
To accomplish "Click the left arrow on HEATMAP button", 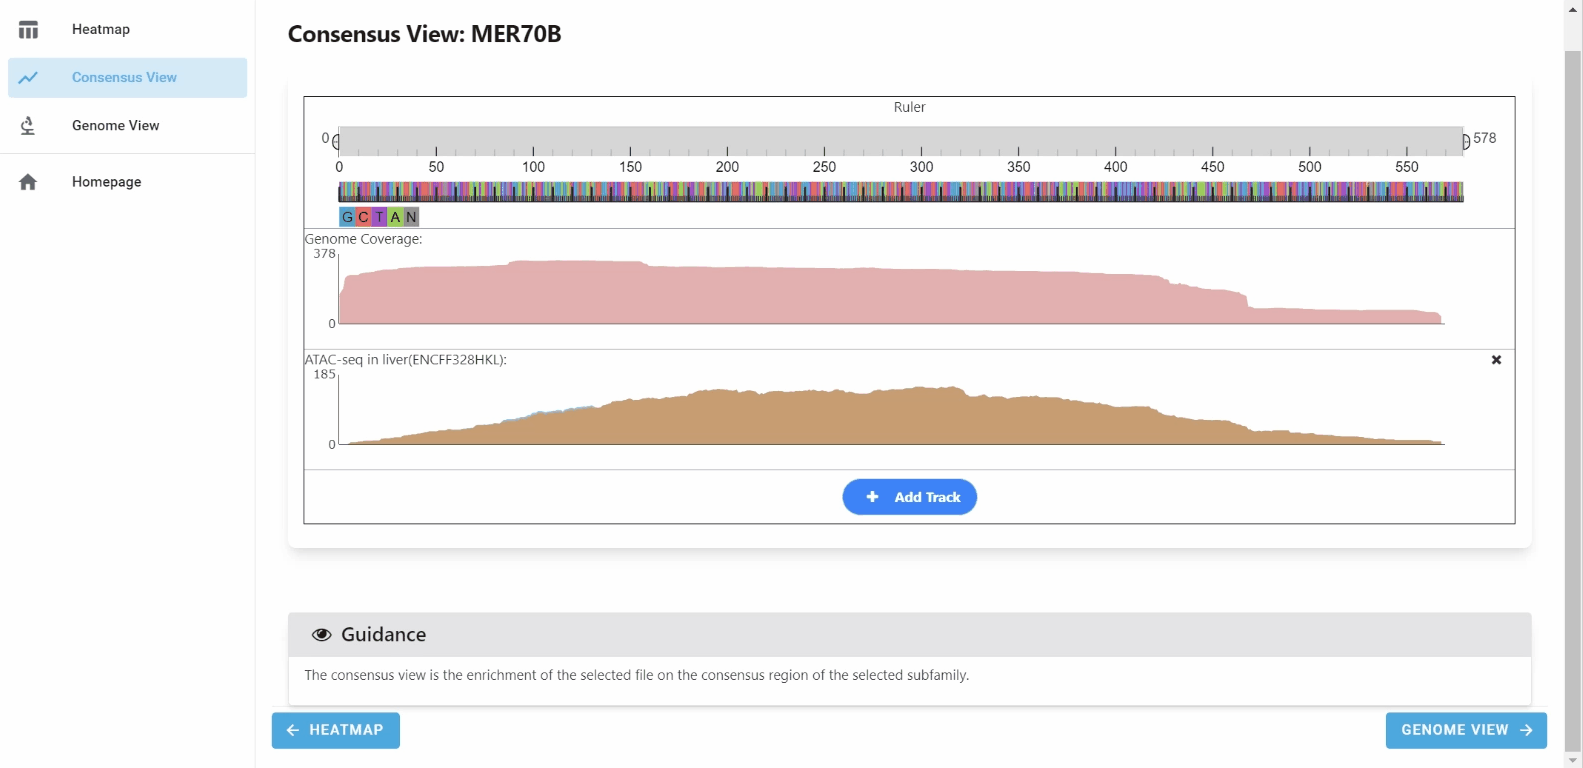I will click(x=293, y=730).
